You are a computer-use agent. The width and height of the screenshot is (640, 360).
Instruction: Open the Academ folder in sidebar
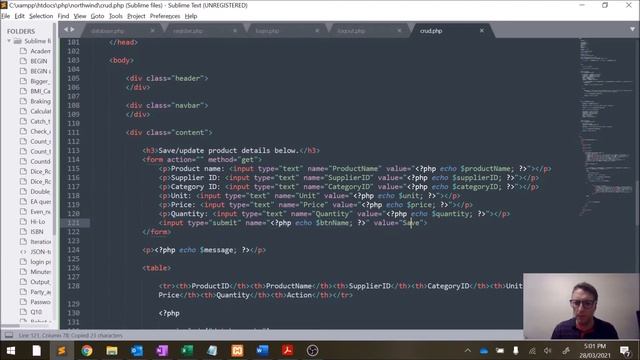point(40,51)
